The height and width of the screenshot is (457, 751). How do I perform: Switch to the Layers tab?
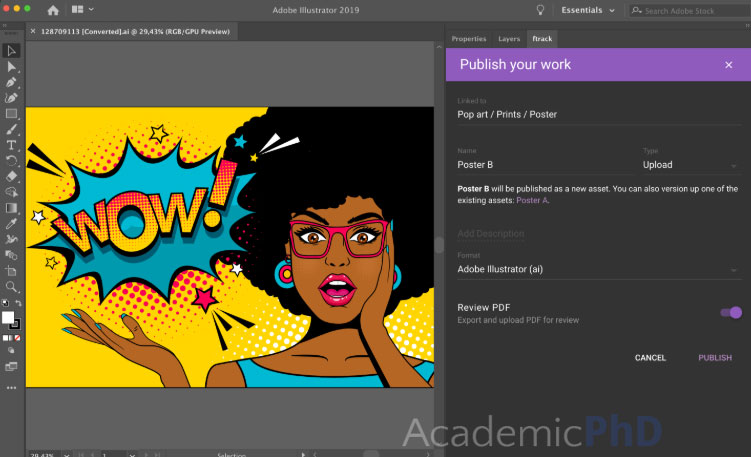point(509,39)
